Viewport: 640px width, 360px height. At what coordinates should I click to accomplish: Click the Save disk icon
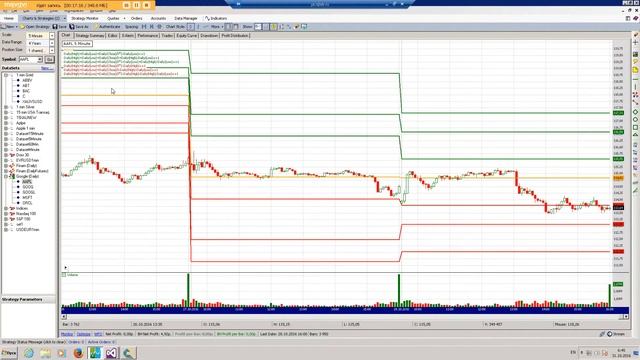(55, 27)
